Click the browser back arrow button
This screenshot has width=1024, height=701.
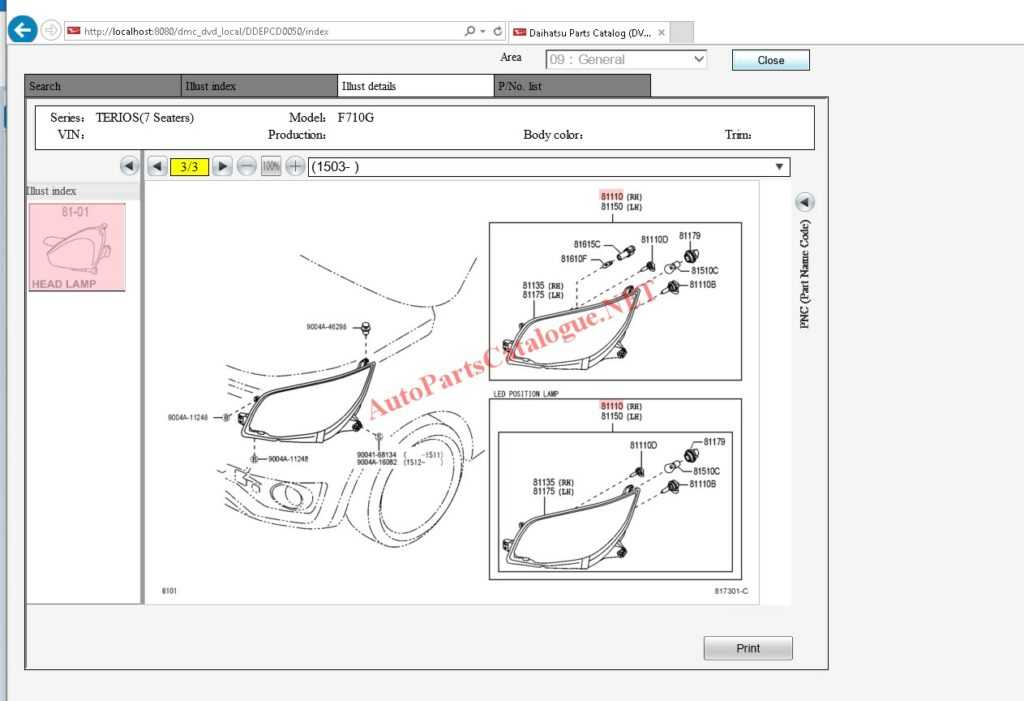tap(22, 31)
